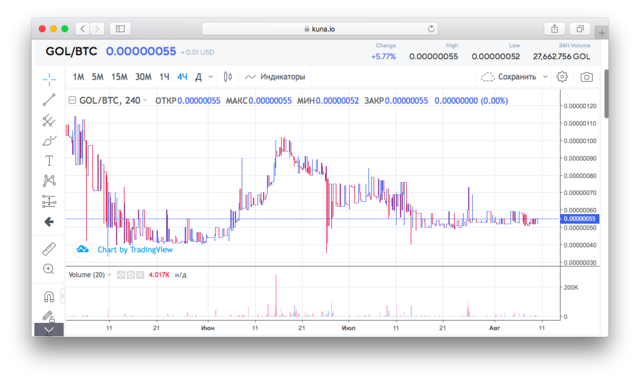The width and height of the screenshot is (640, 382).
Task: Open the Индикаторы indicators menu
Action: [x=275, y=77]
